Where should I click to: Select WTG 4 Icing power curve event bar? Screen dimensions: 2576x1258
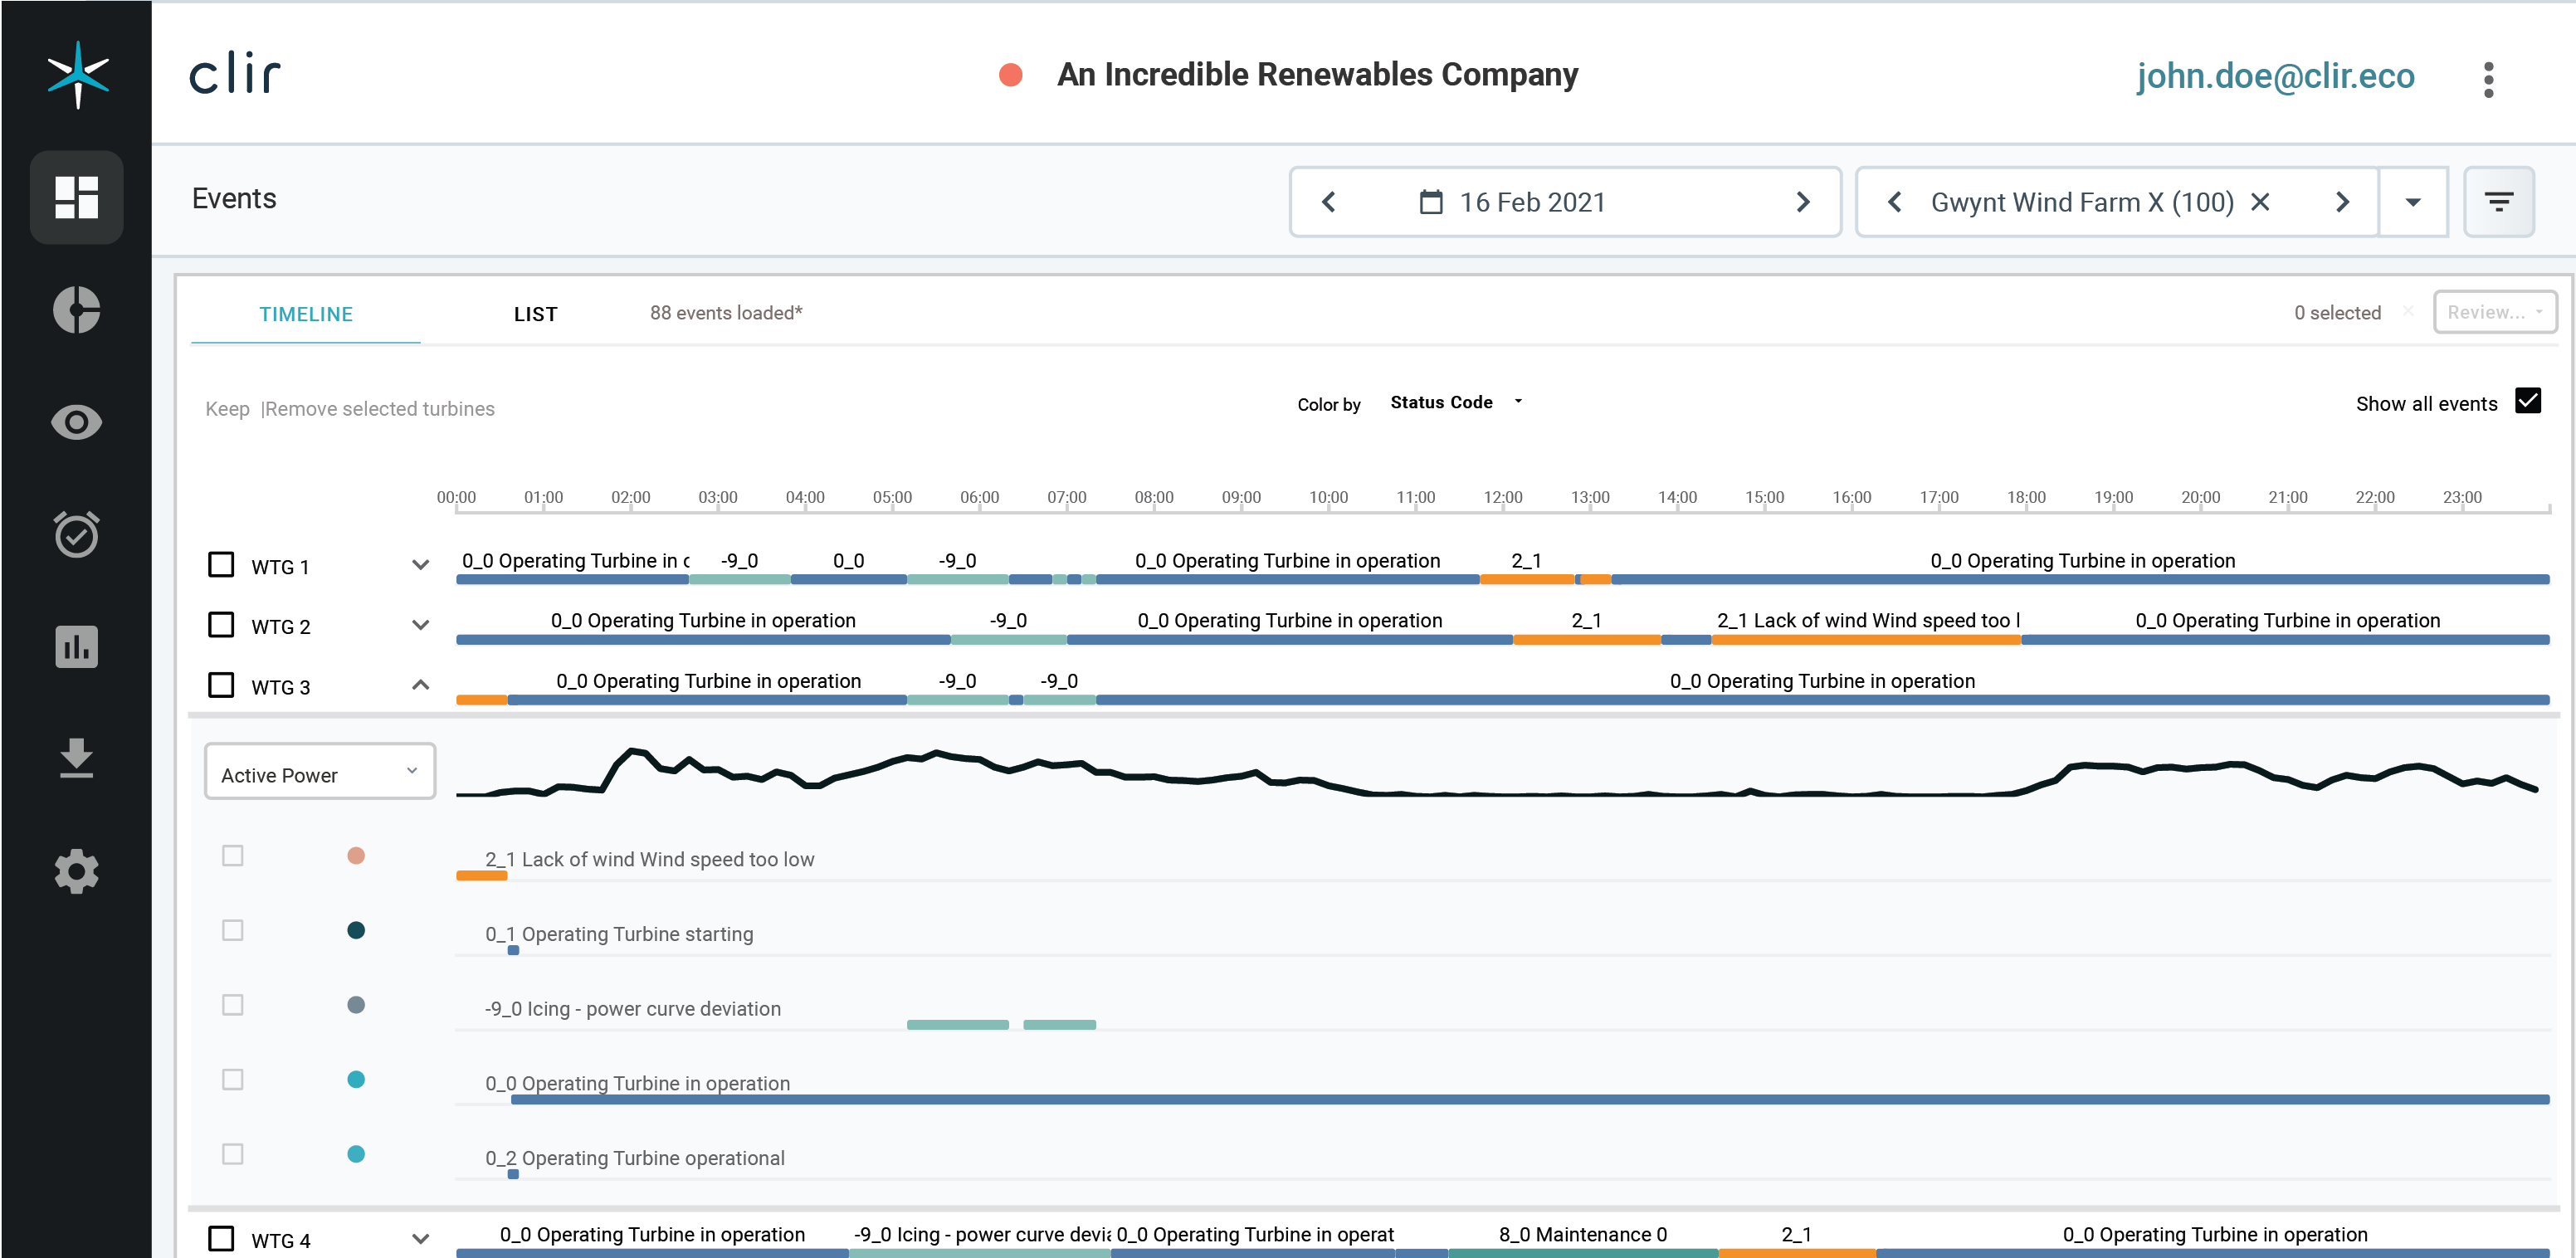coord(980,1252)
